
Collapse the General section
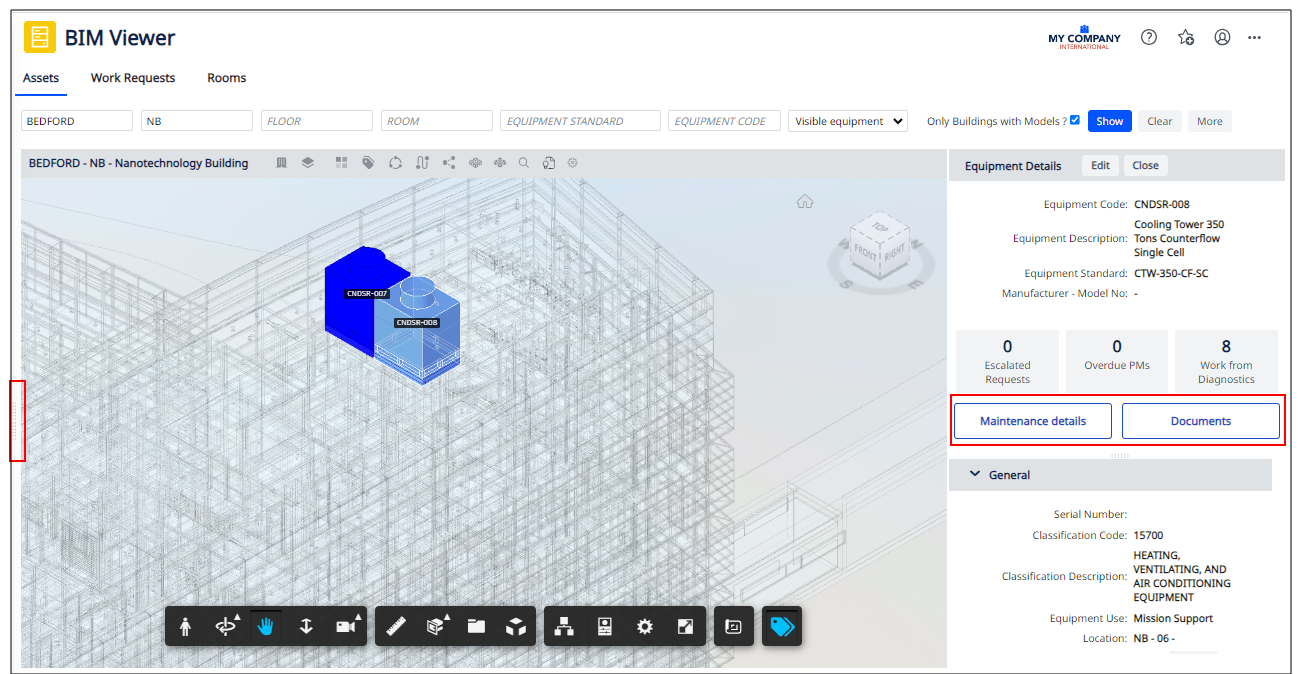pyautogui.click(x=975, y=475)
